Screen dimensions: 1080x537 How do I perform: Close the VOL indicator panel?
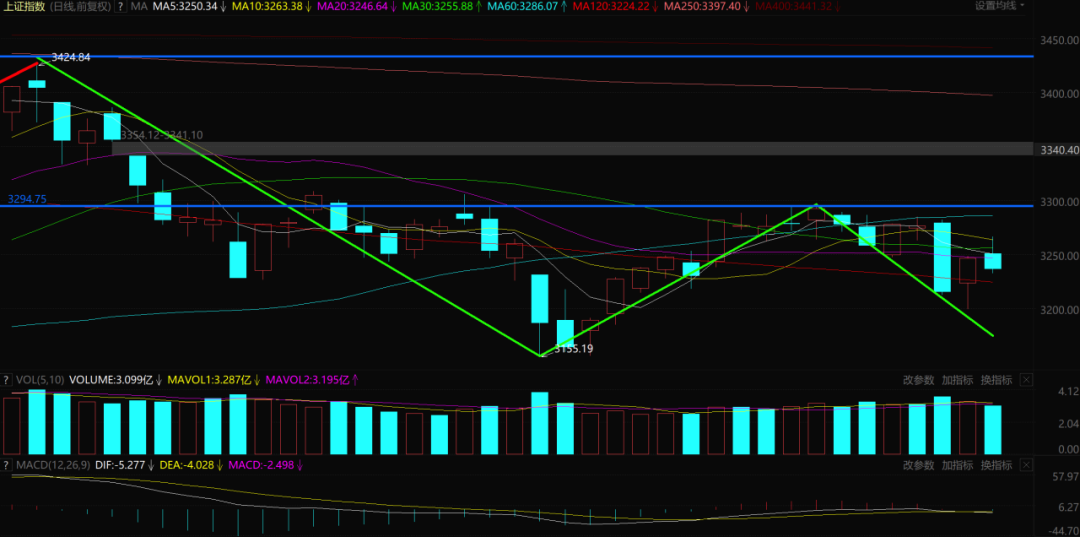[1025, 380]
